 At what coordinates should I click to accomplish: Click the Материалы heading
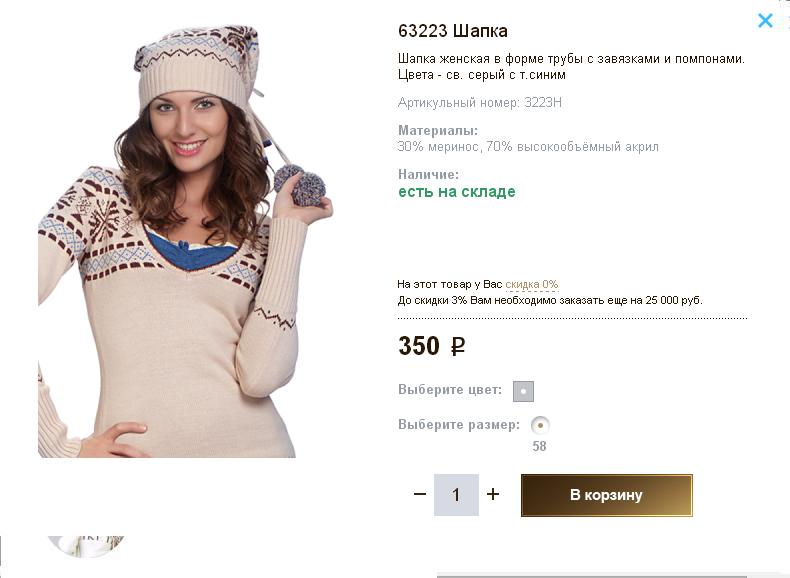click(438, 130)
